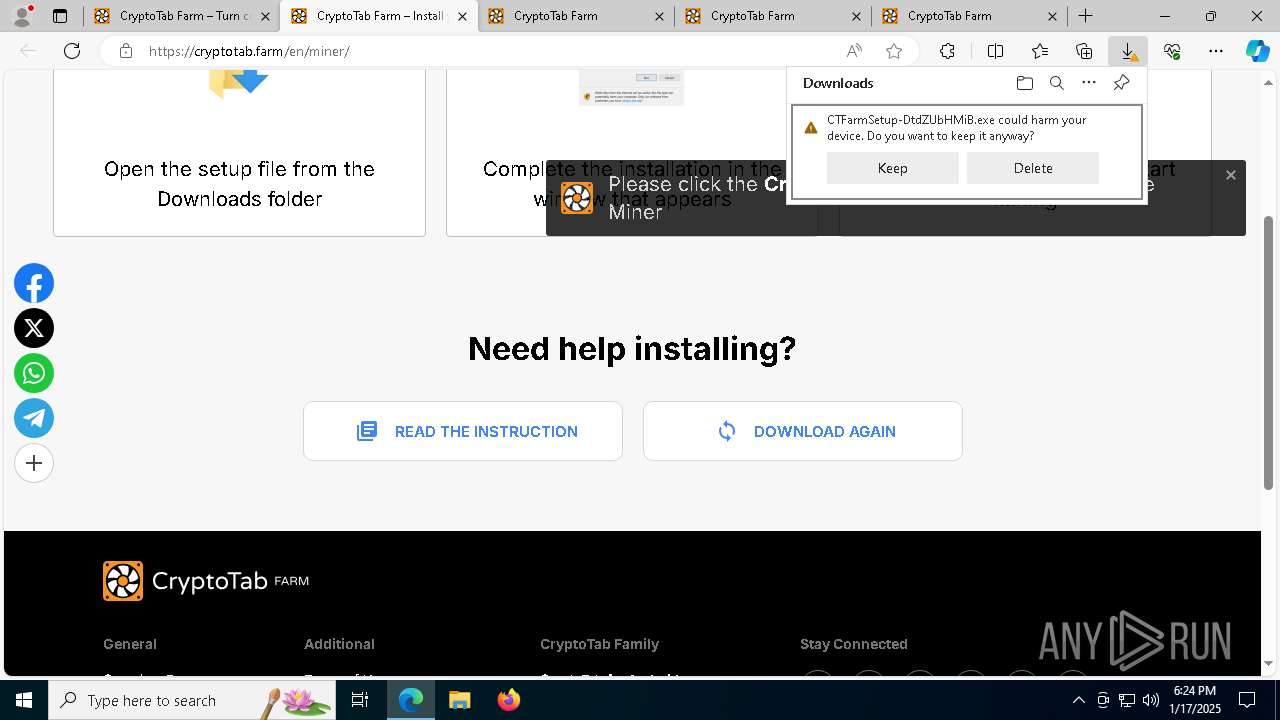Open Extensions puzzle icon
This screenshot has height=720, width=1280.
coord(947,51)
